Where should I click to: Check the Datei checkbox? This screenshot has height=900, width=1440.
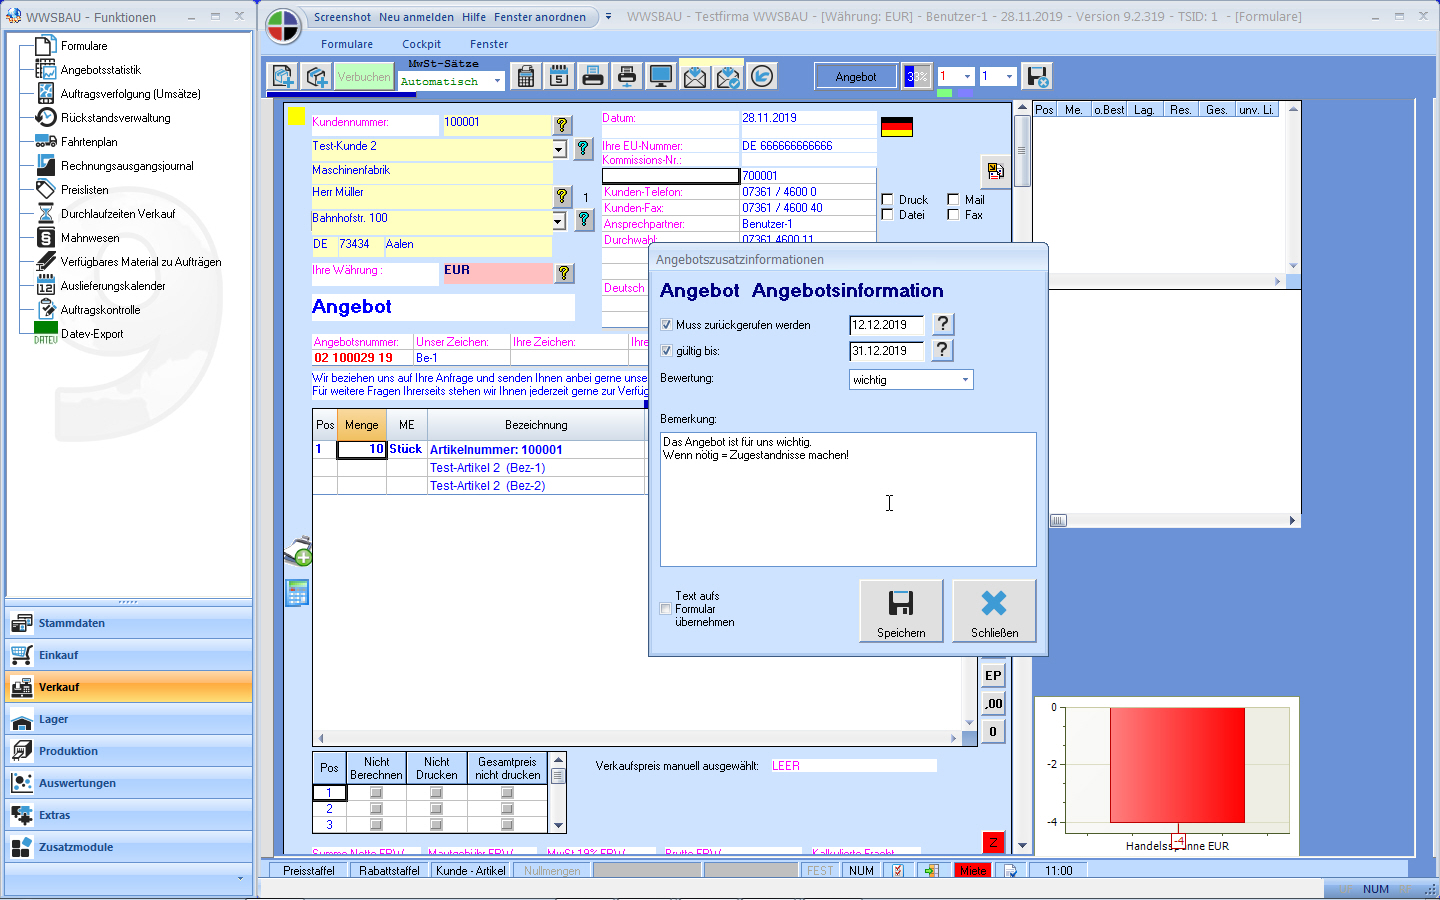(887, 215)
